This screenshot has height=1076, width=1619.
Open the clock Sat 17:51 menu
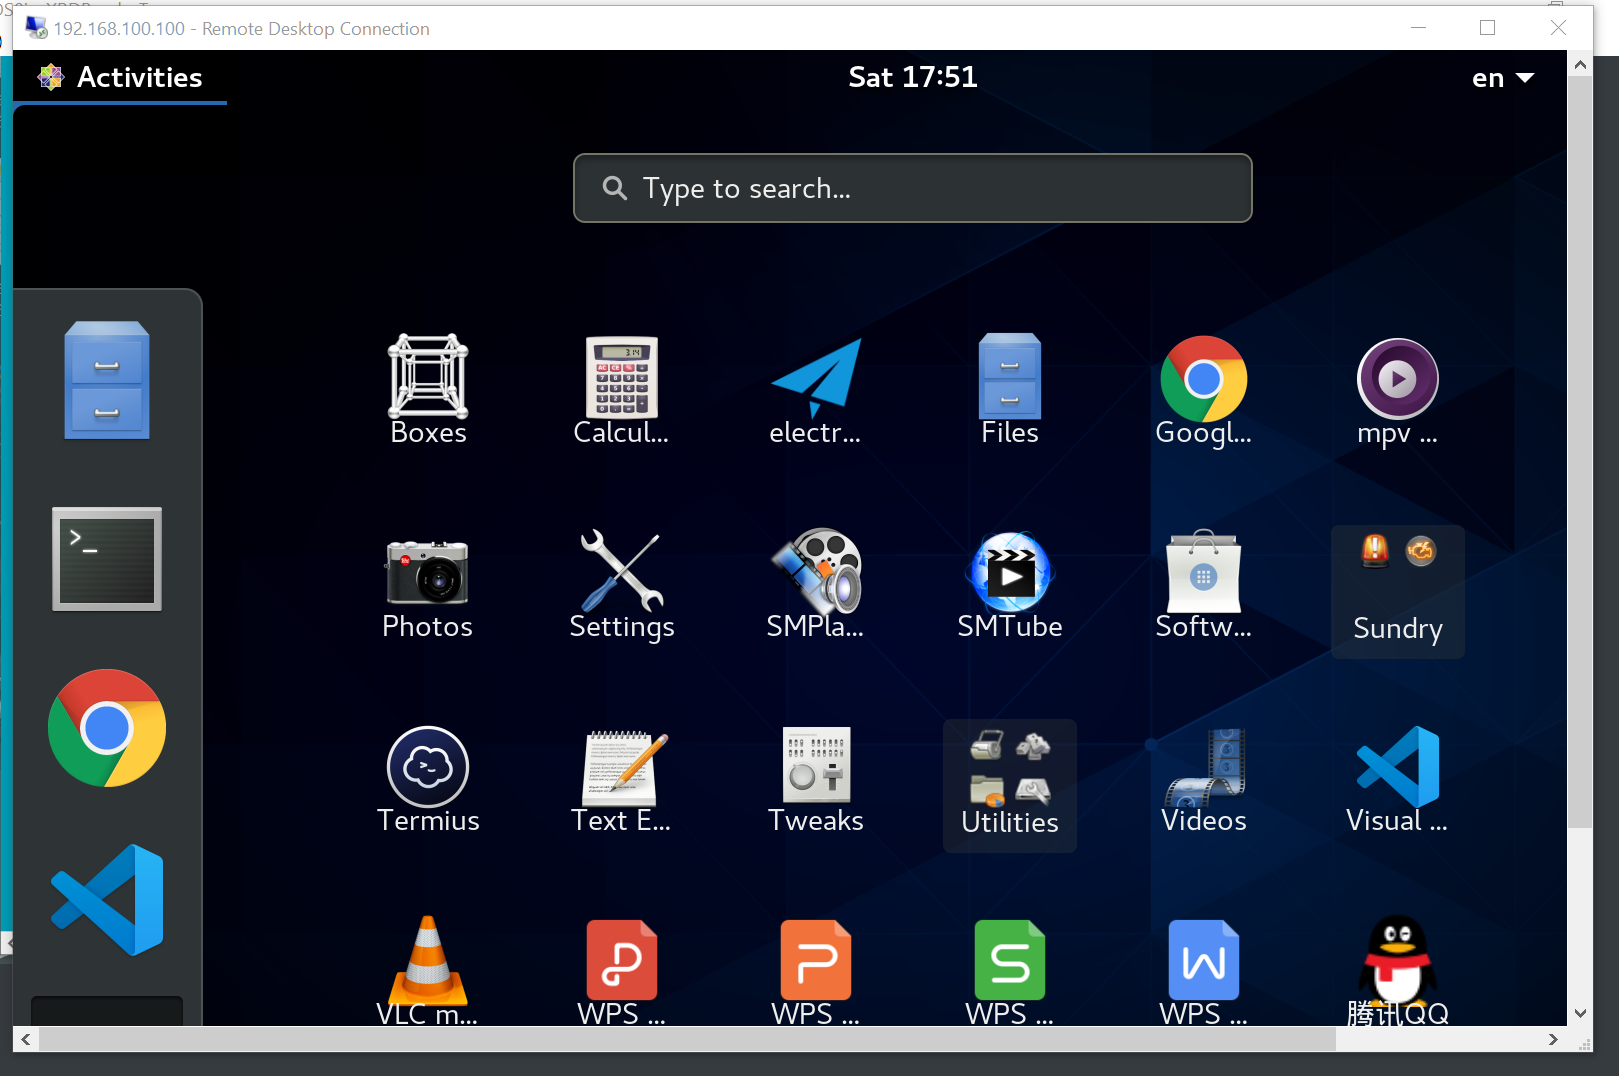coord(912,77)
